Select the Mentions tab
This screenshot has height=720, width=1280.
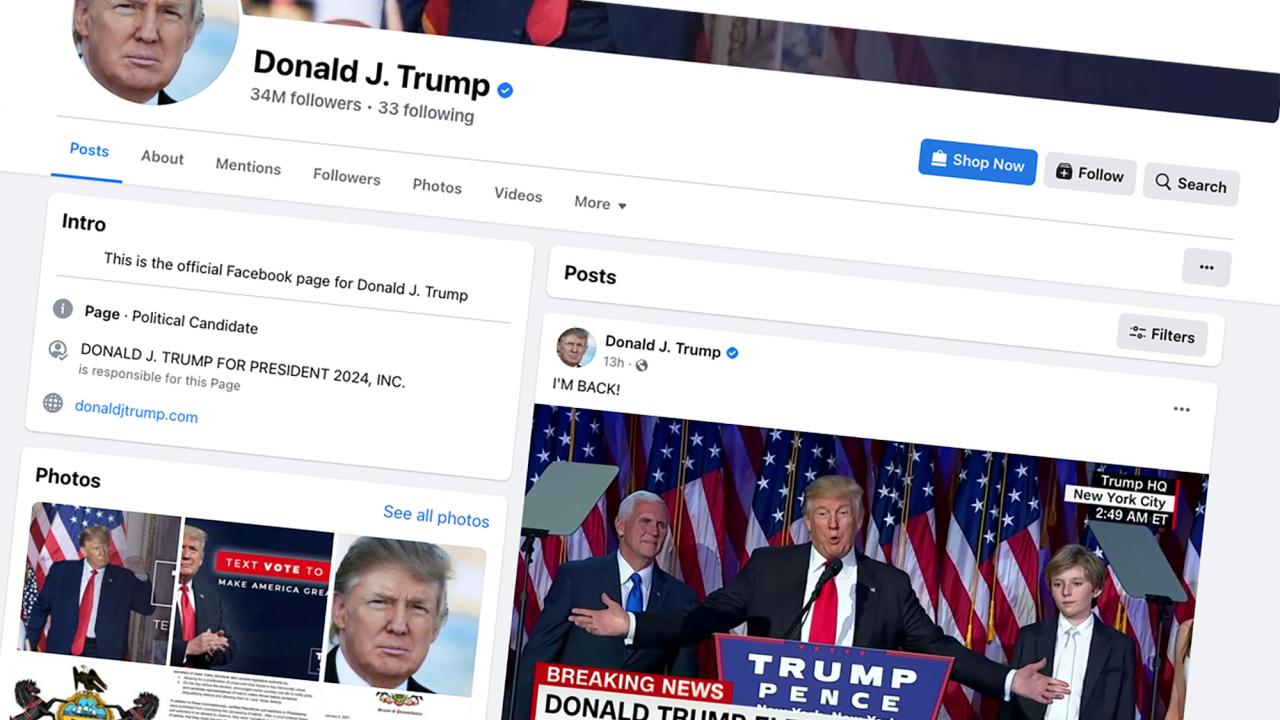pyautogui.click(x=248, y=167)
